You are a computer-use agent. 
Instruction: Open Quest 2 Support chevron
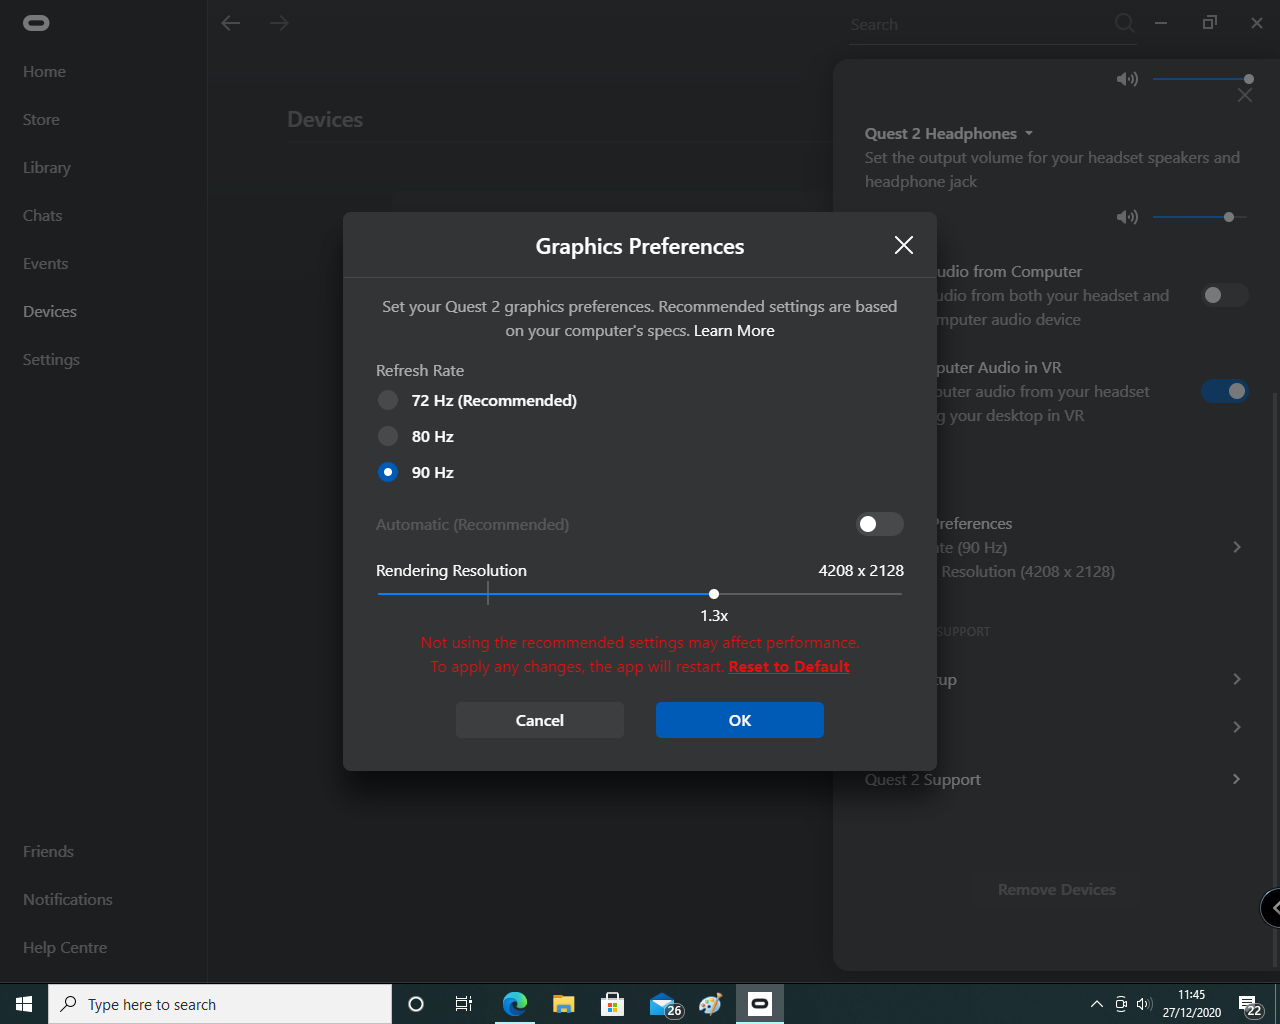tap(1237, 779)
